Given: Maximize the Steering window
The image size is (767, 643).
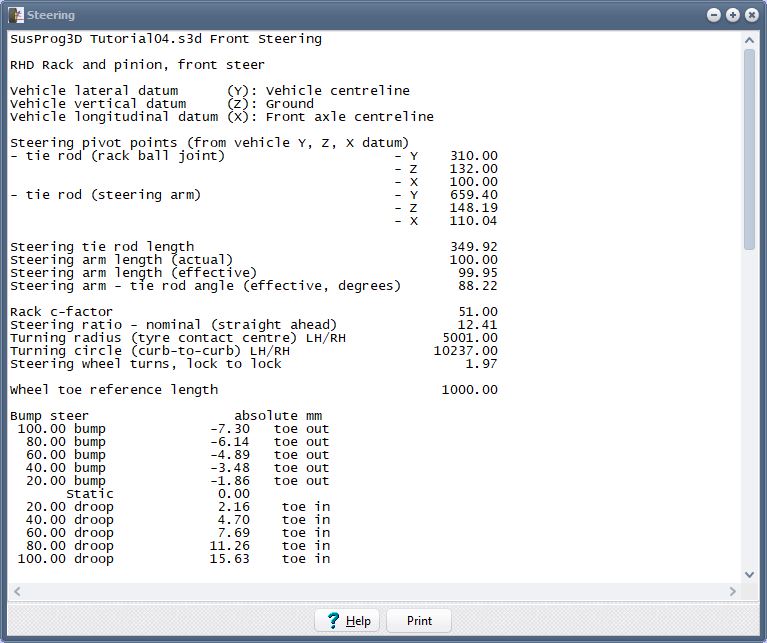Looking at the screenshot, I should click(x=732, y=15).
